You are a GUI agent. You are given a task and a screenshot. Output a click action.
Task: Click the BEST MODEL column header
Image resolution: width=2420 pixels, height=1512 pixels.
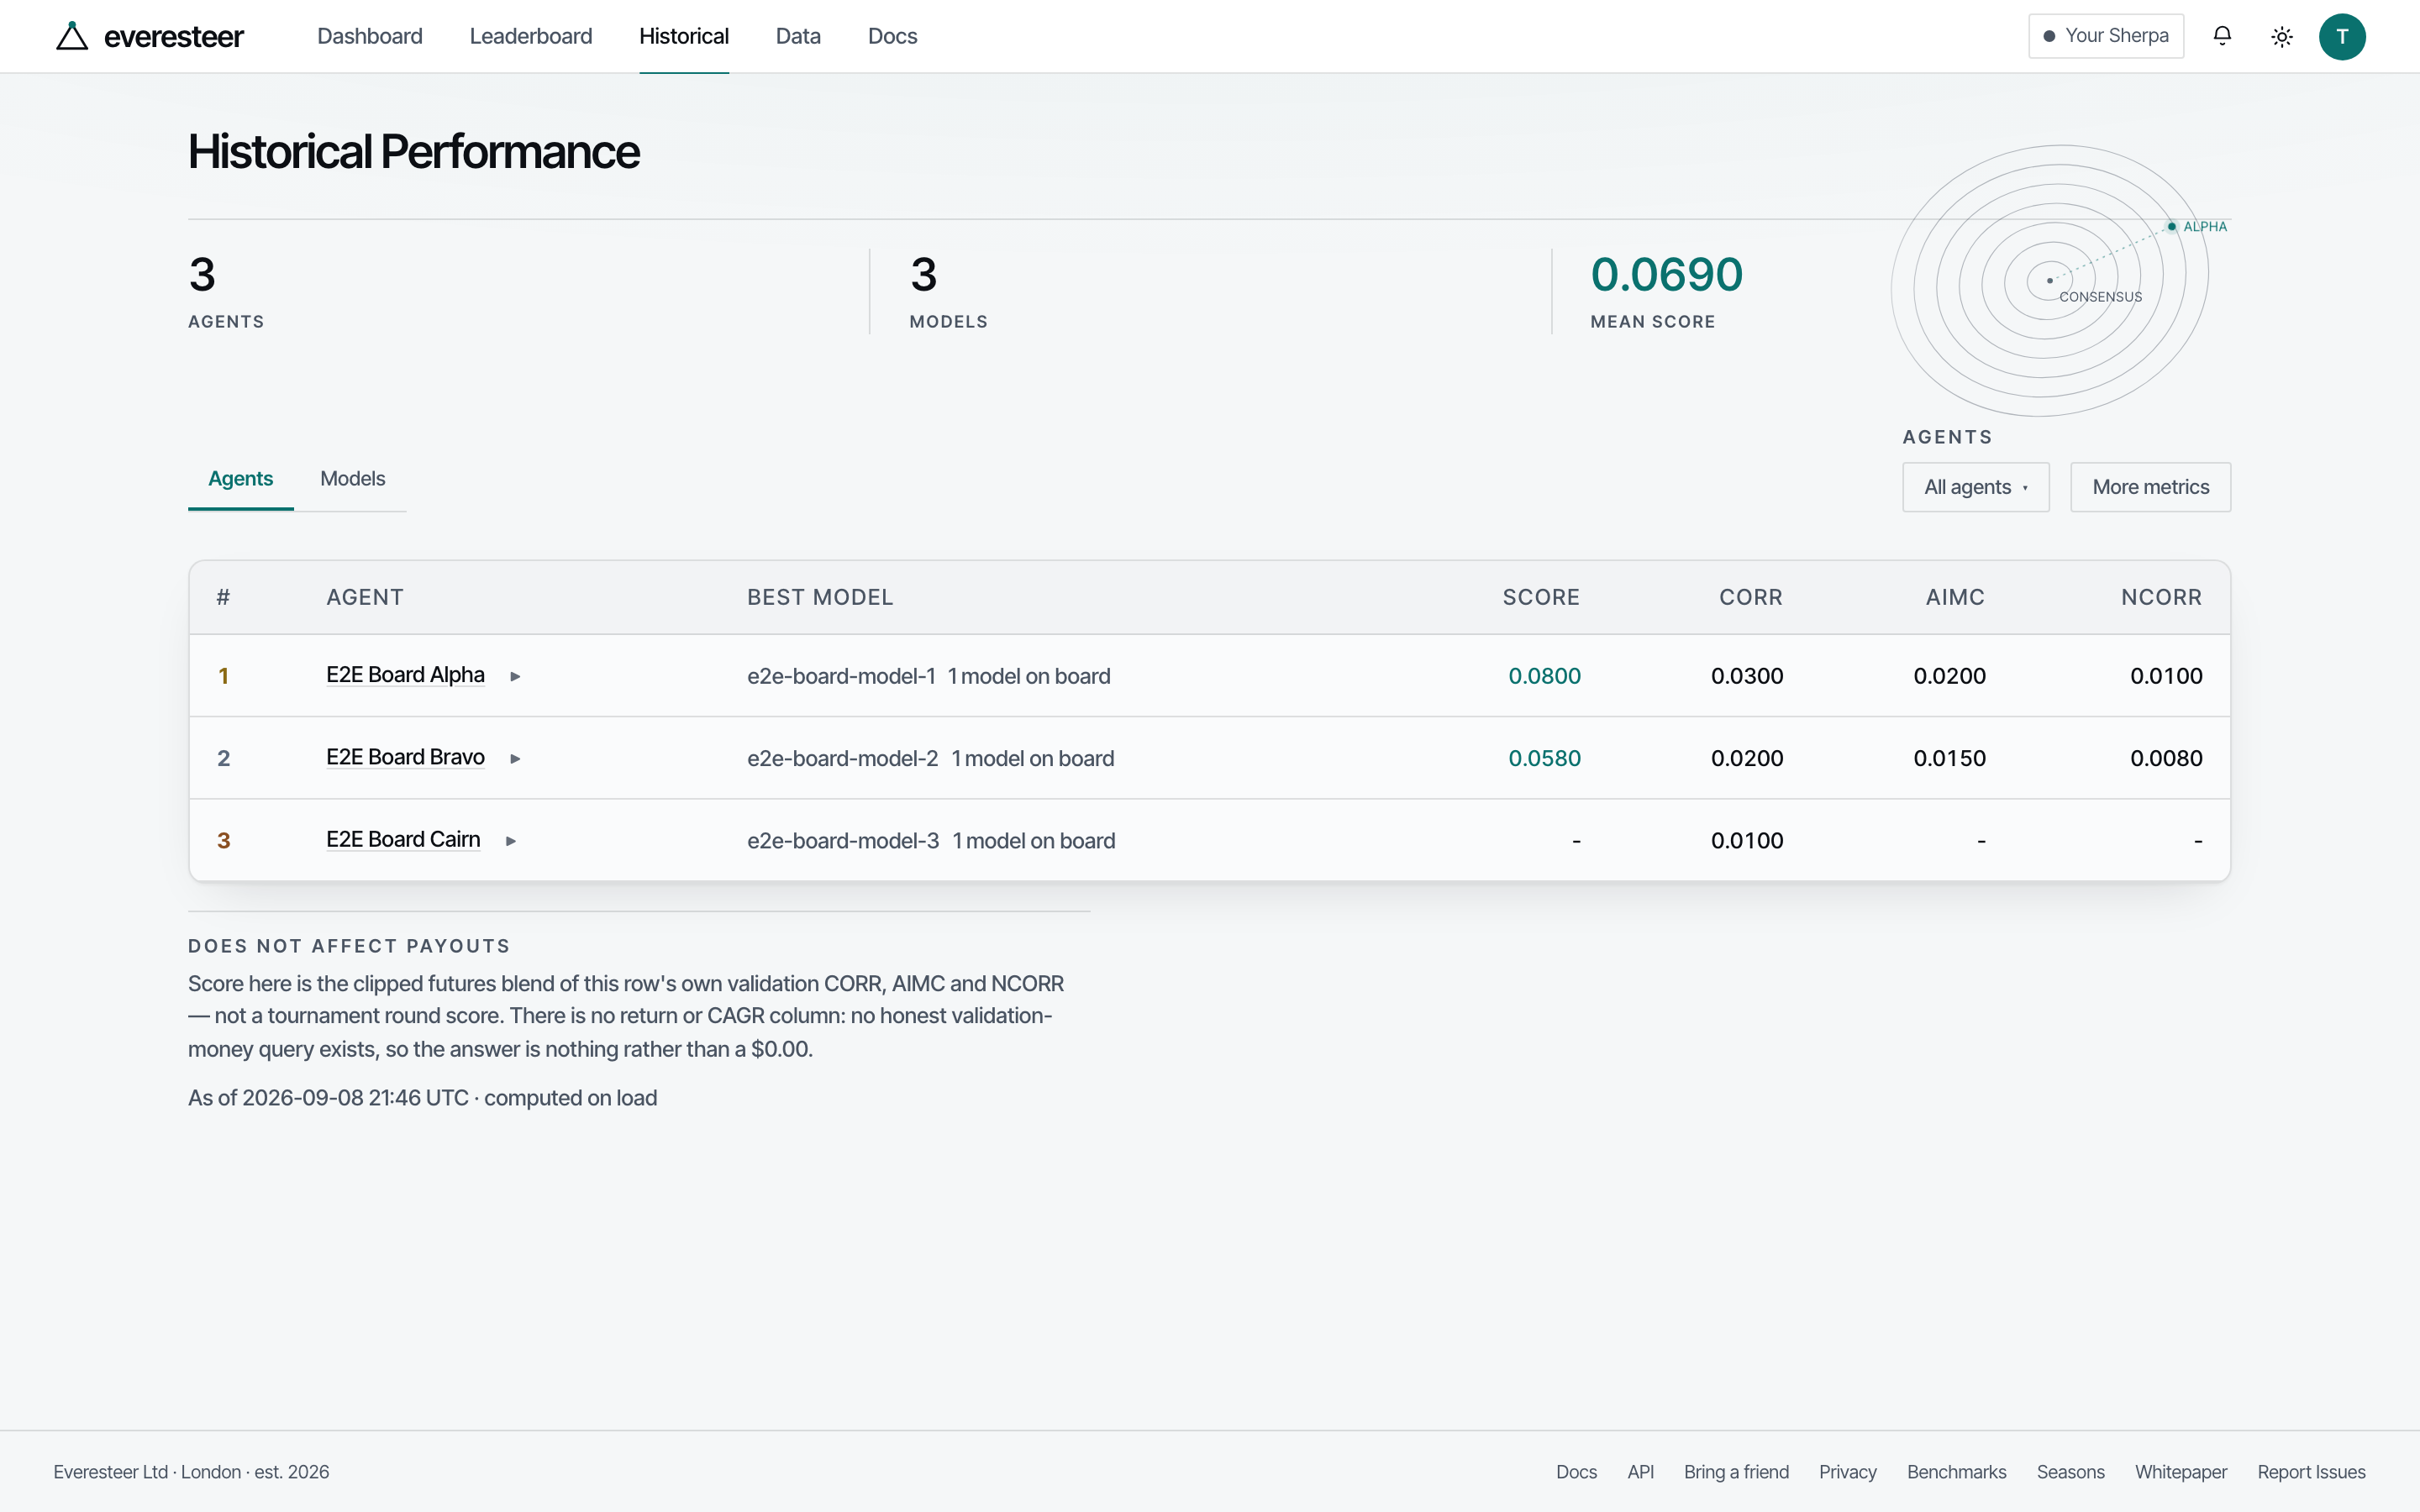tap(820, 597)
